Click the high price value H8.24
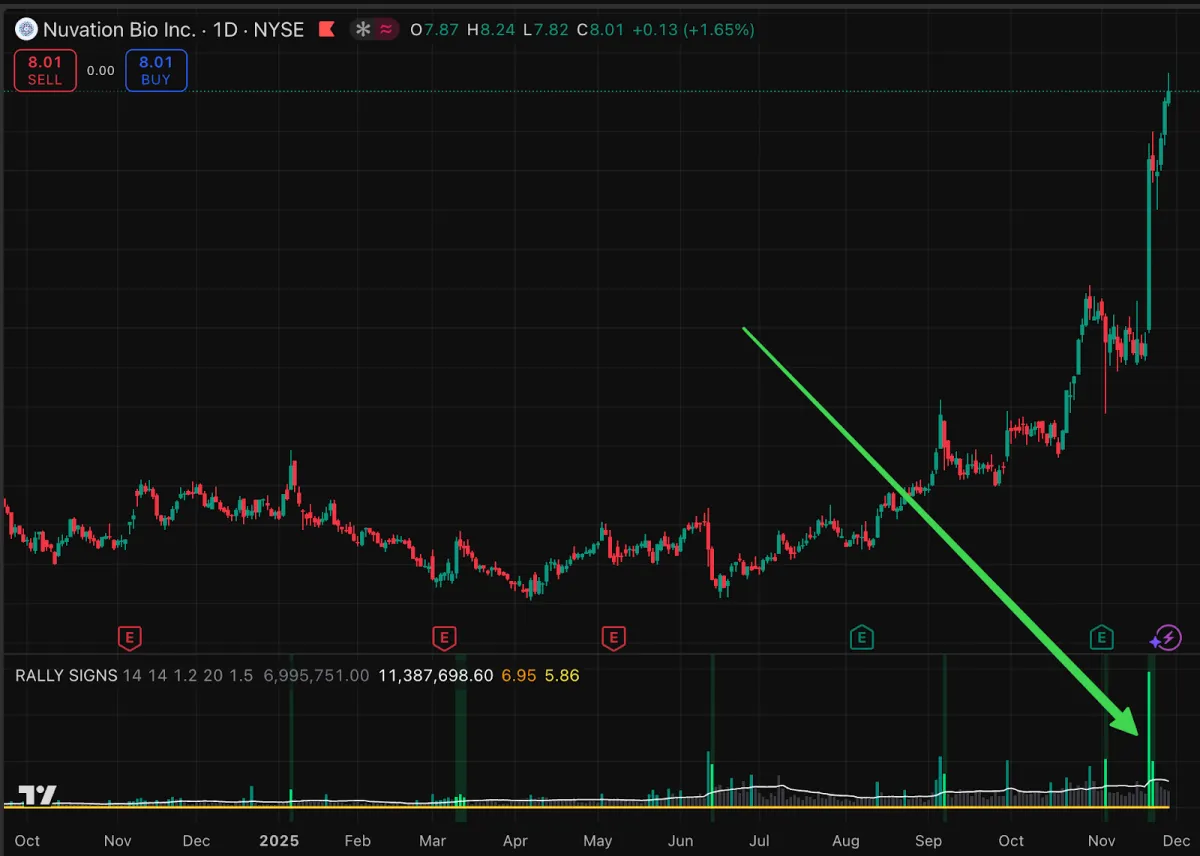 coord(491,29)
